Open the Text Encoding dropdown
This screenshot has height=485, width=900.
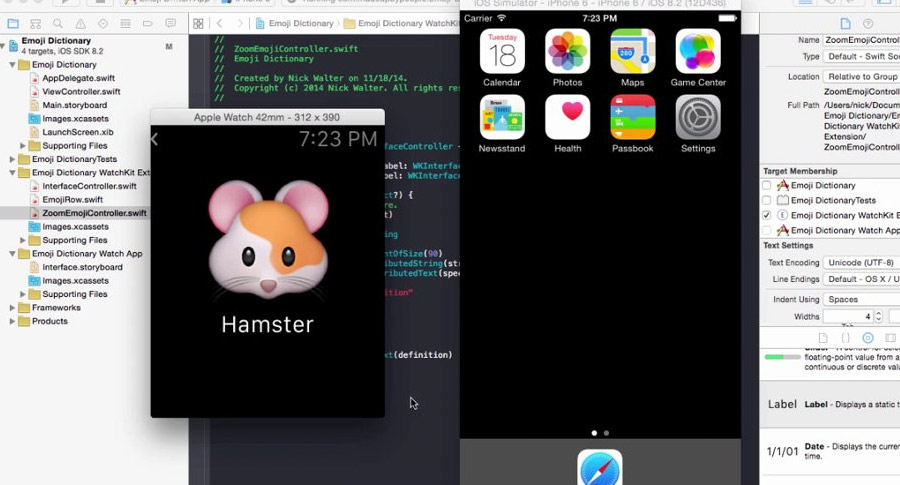pyautogui.click(x=861, y=262)
